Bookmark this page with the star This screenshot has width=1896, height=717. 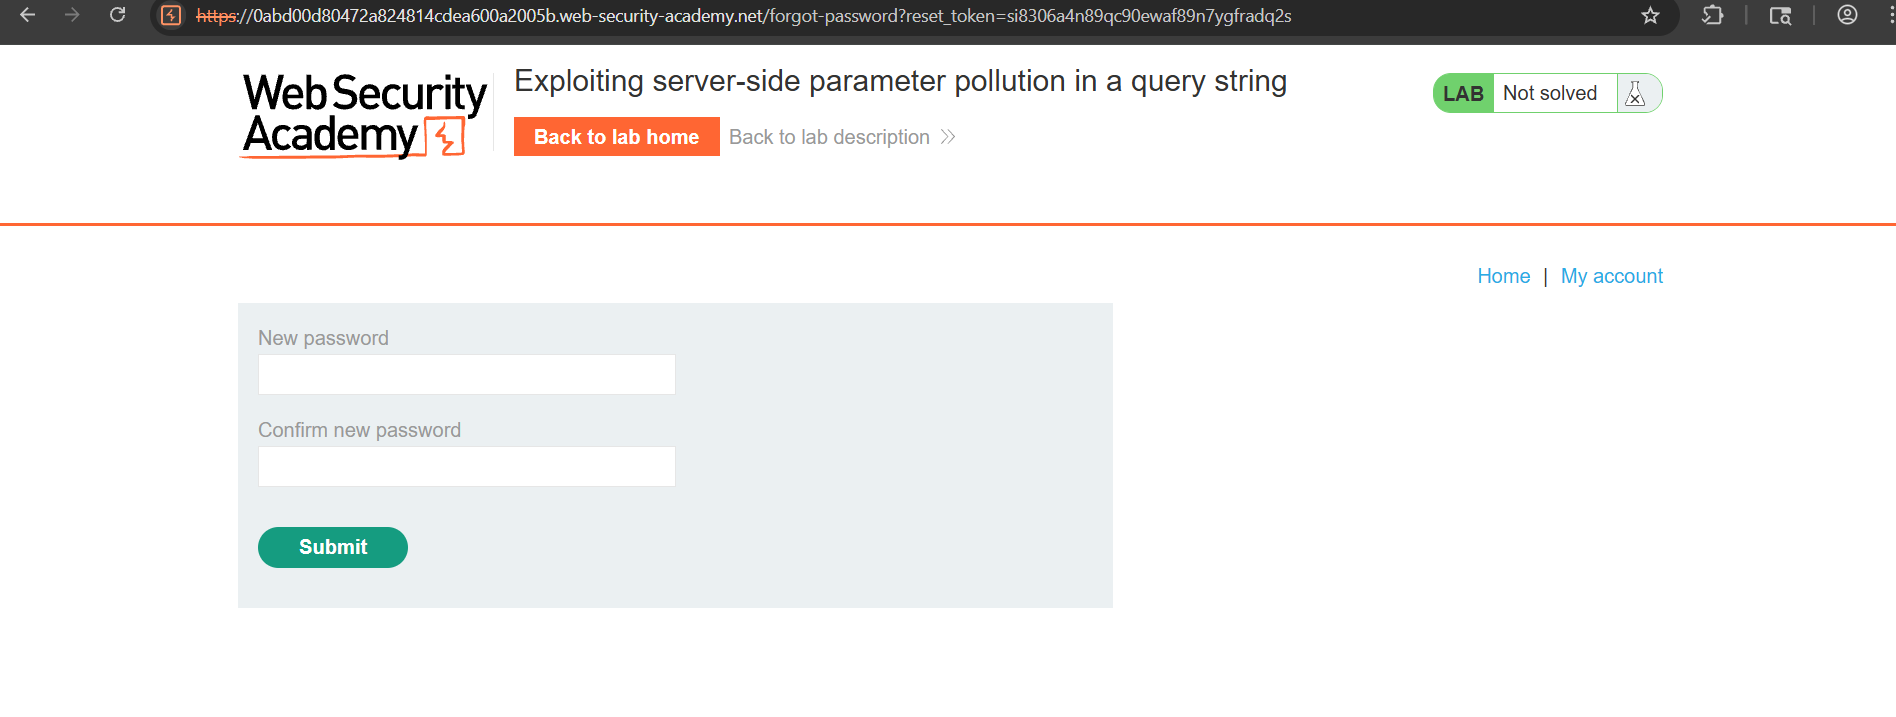pos(1650,16)
